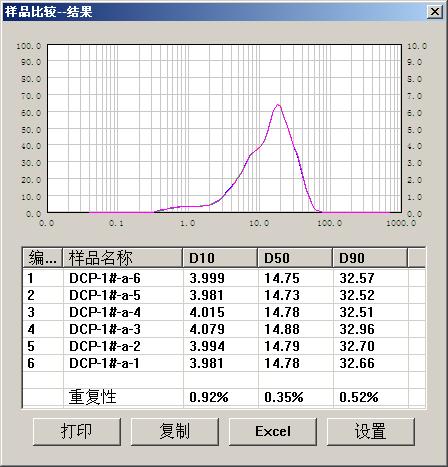The width and height of the screenshot is (448, 467).
Task: Click the D10 repeatability value 0.92%
Action: [209, 397]
